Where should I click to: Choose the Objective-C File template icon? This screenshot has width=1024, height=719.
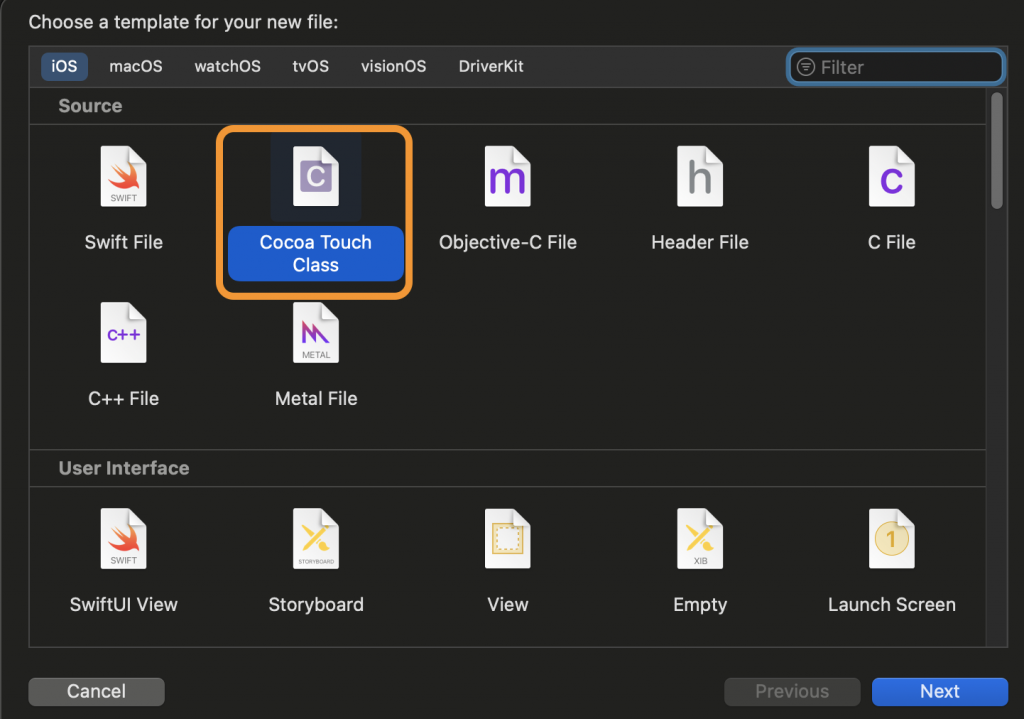[507, 176]
